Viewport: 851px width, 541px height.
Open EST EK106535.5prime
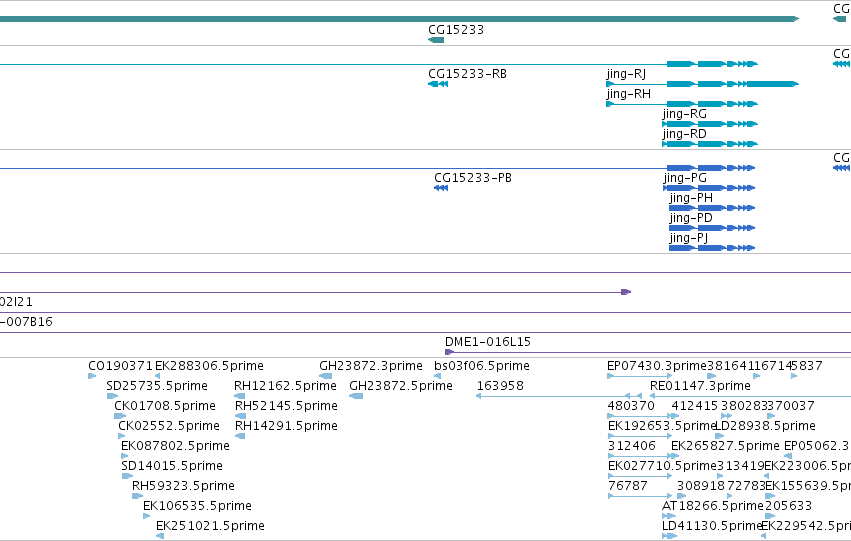[x=197, y=506]
